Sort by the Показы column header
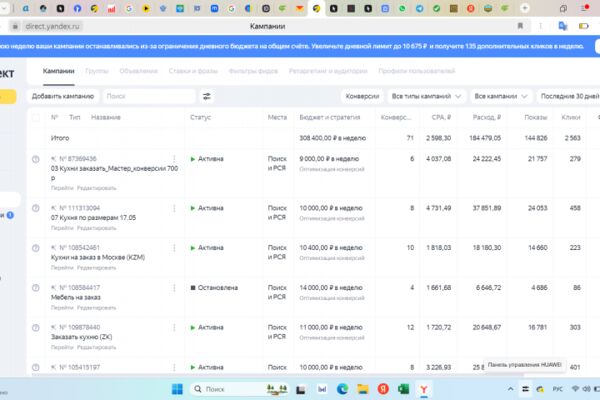 [536, 118]
